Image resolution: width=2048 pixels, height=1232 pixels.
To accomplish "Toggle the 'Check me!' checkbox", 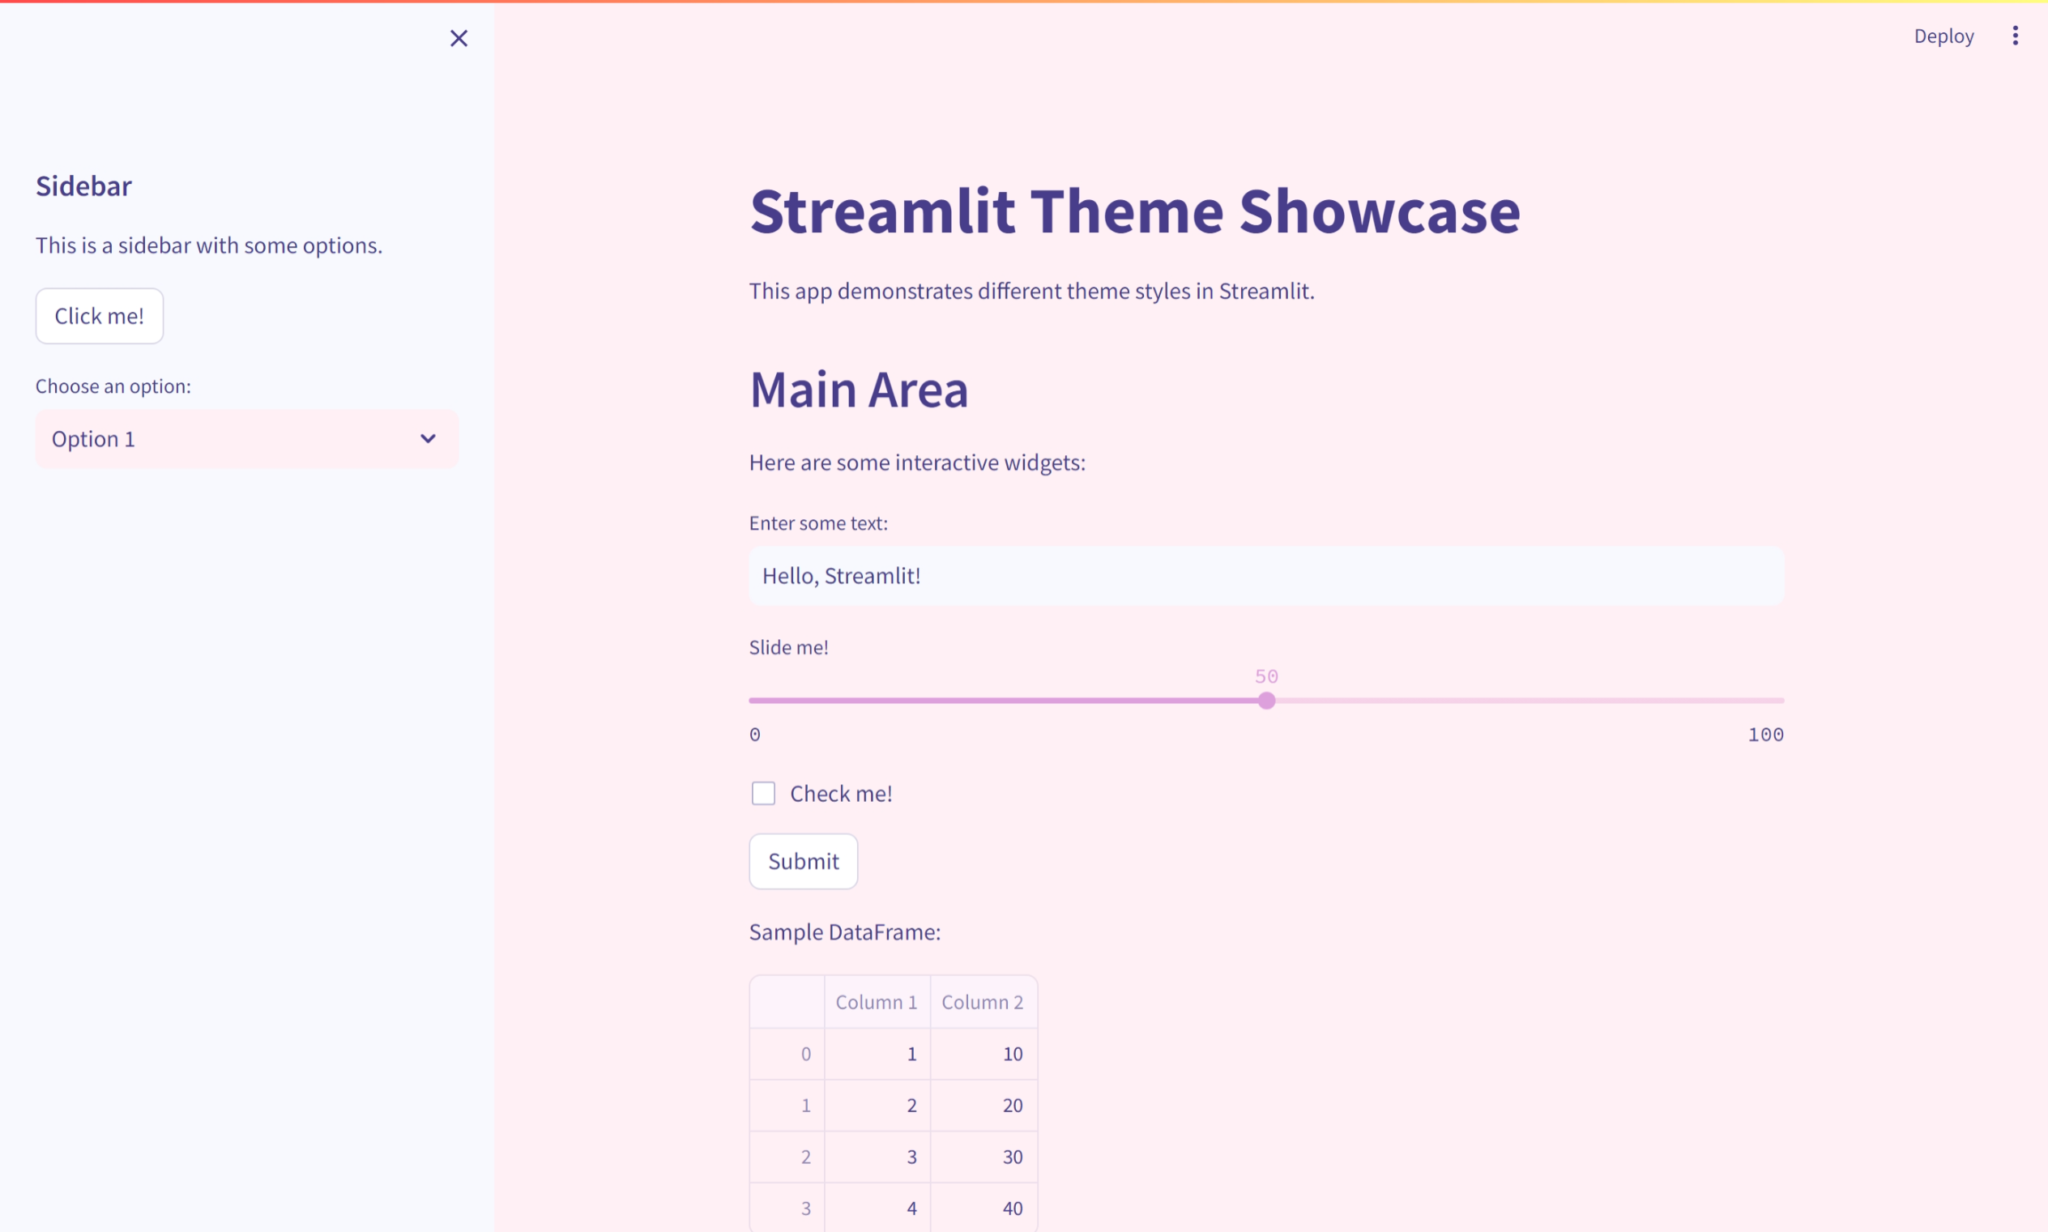I will click(x=763, y=793).
